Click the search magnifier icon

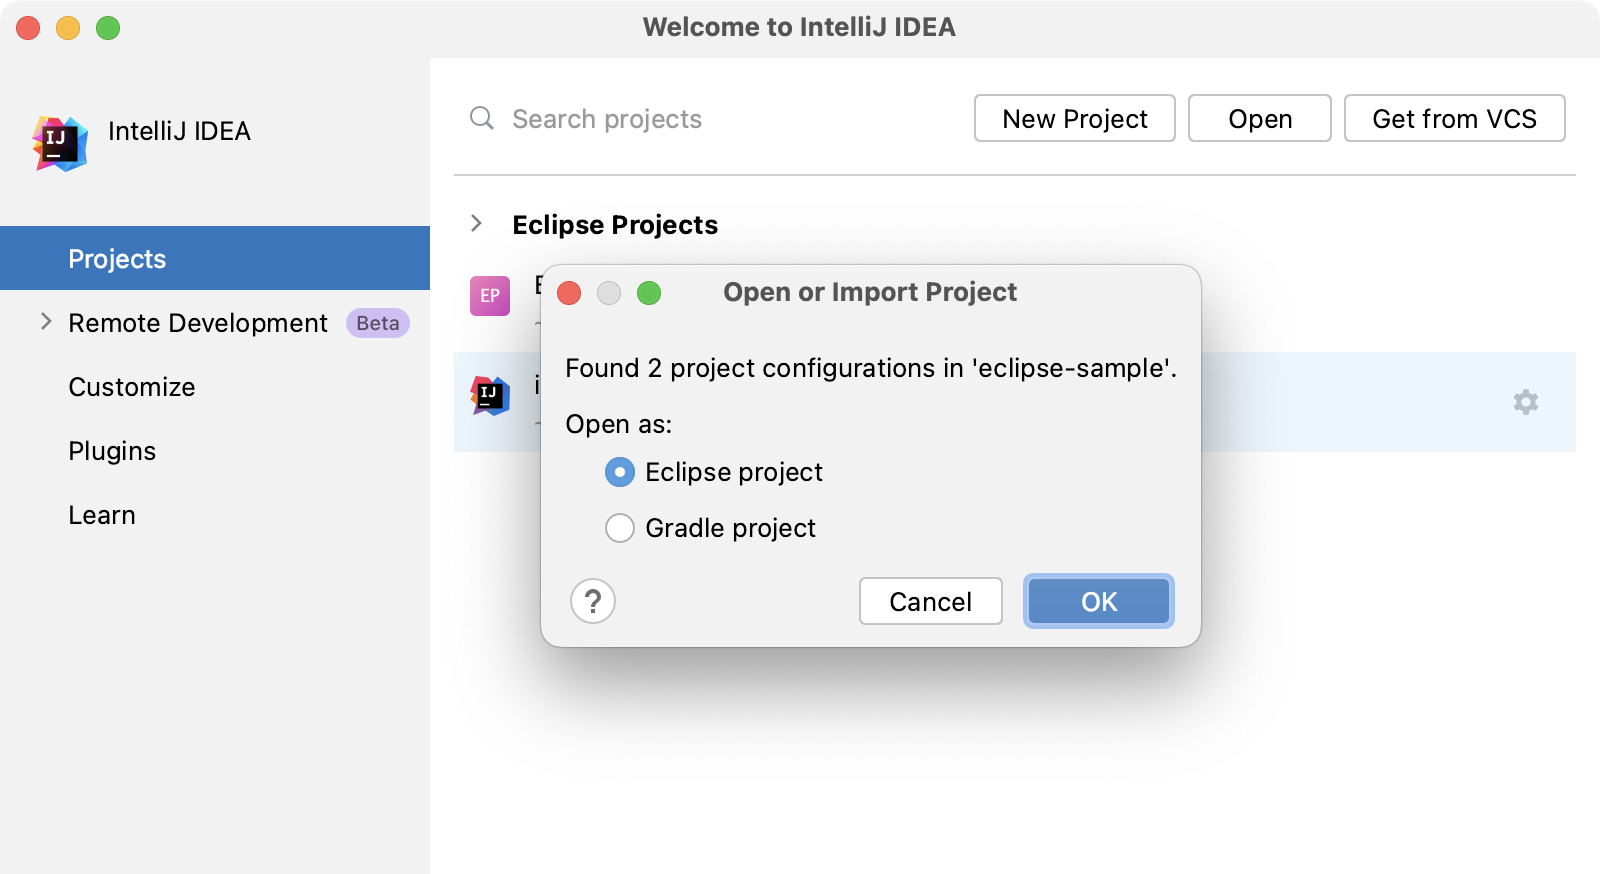pyautogui.click(x=482, y=118)
